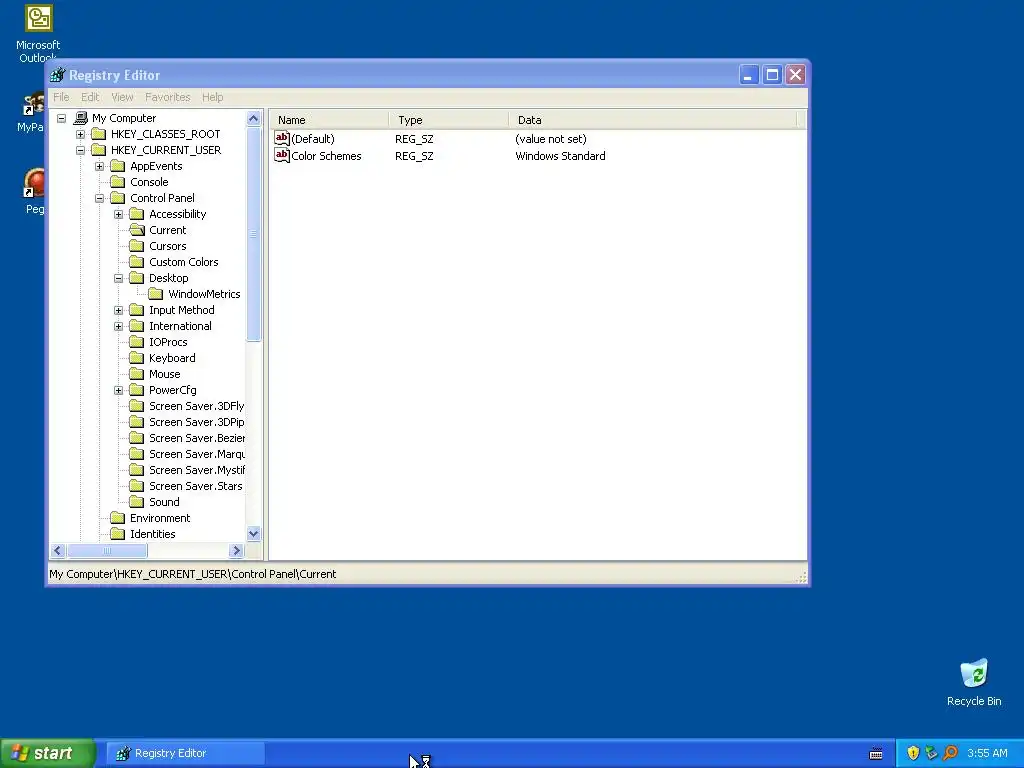Select the My Computer icon in tree
The image size is (1024, 768).
click(x=80, y=118)
